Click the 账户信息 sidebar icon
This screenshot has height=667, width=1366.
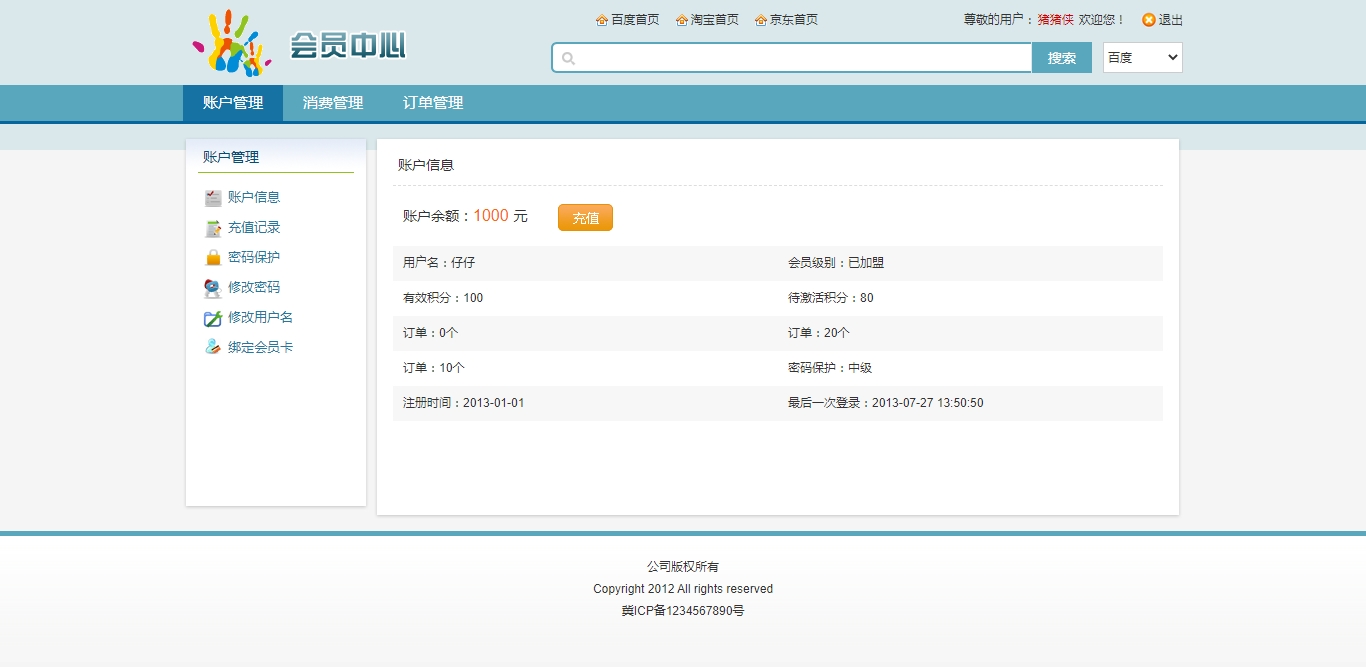[x=212, y=198]
